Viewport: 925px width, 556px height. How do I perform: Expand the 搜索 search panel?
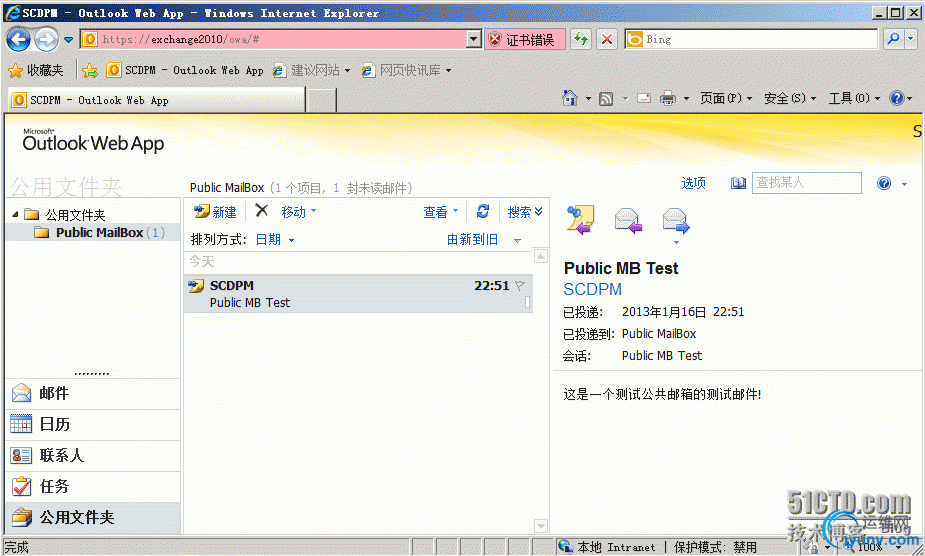point(524,212)
